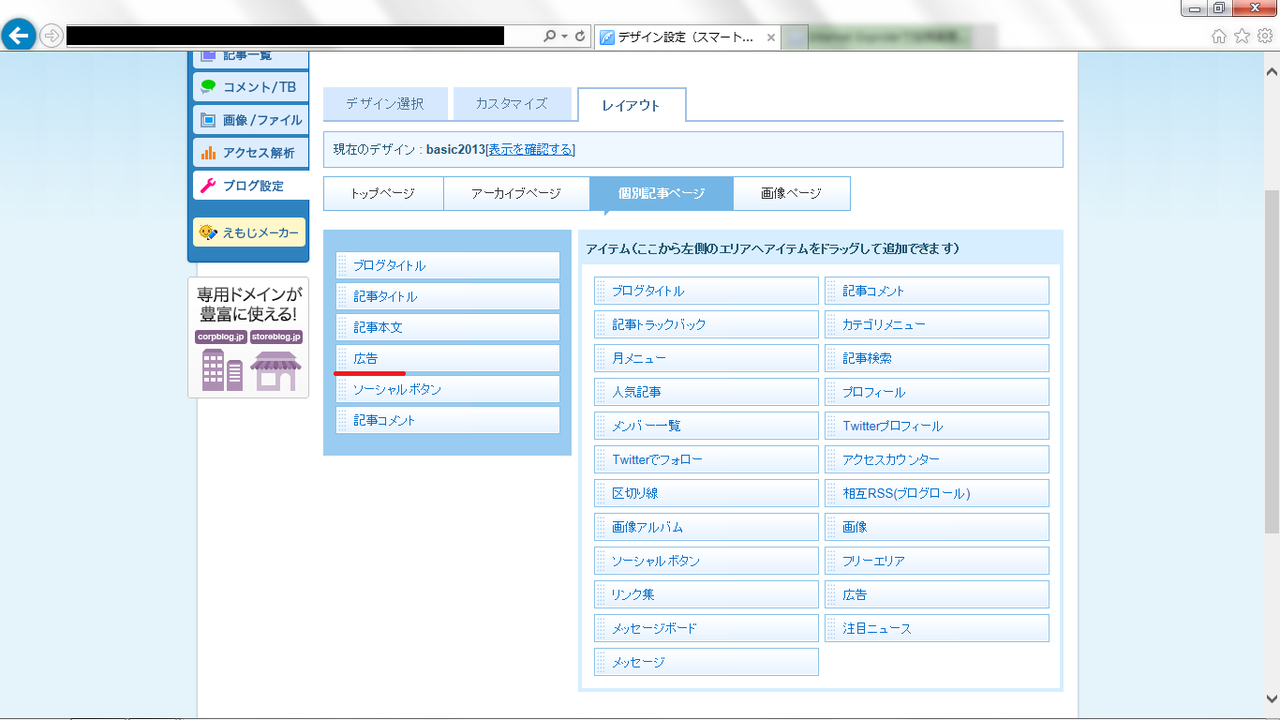The height and width of the screenshot is (720, 1280).
Task: Click 画像 in the items list
Action: [x=937, y=527]
